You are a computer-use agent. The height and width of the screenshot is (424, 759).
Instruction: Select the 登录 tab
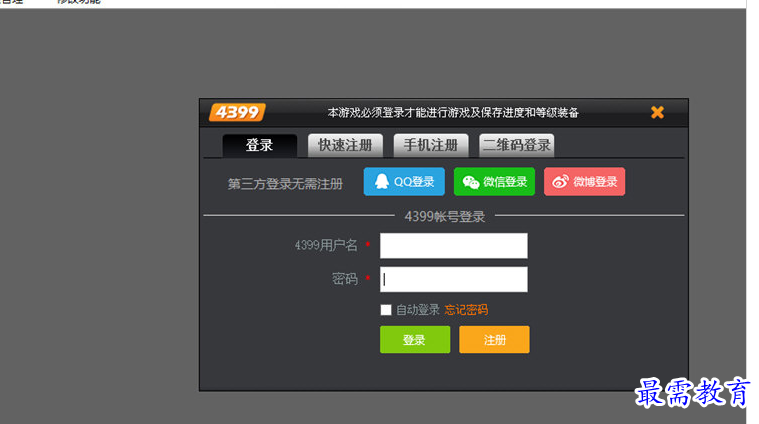[259, 145]
